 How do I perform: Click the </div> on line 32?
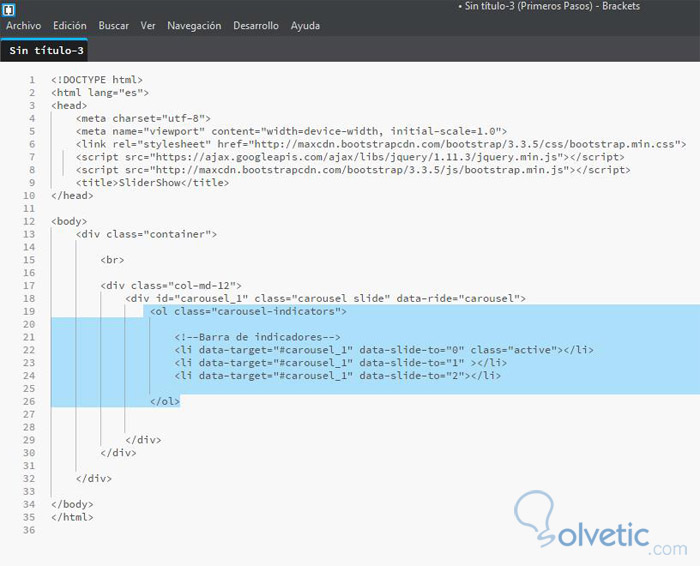(94, 479)
